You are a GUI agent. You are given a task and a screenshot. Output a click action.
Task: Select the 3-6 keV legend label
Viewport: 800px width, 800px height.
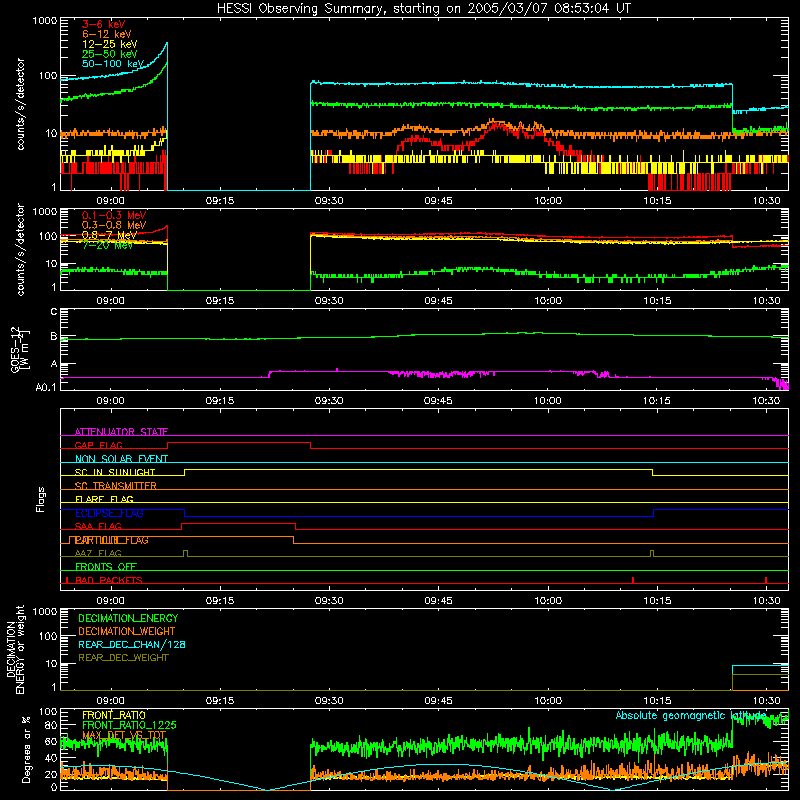click(104, 24)
